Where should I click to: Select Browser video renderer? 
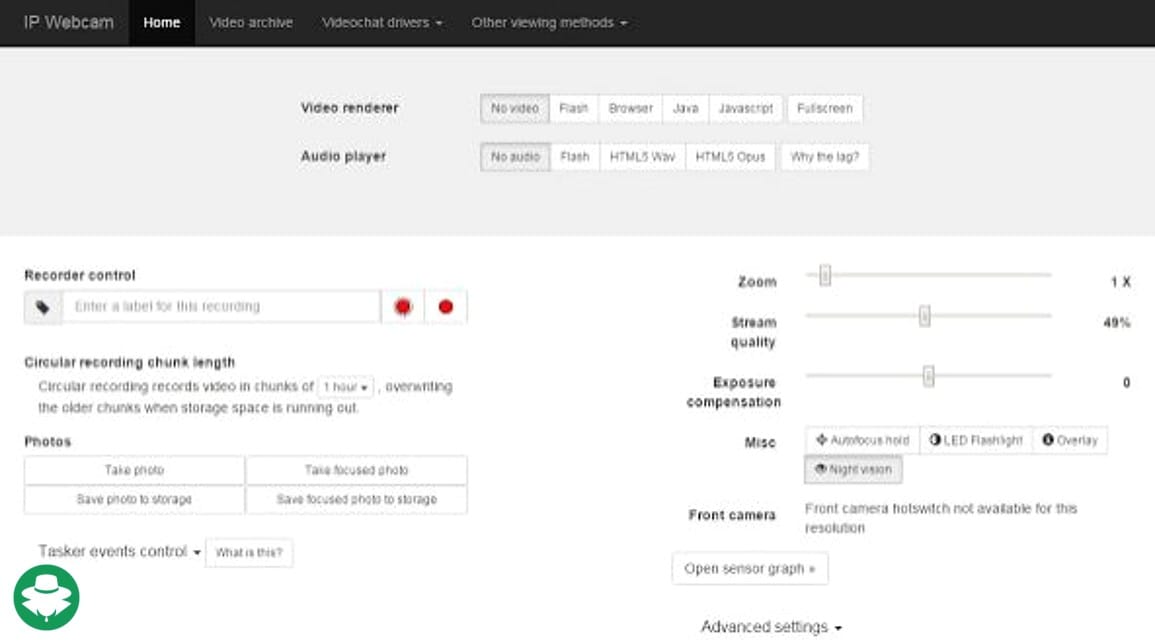tap(630, 108)
